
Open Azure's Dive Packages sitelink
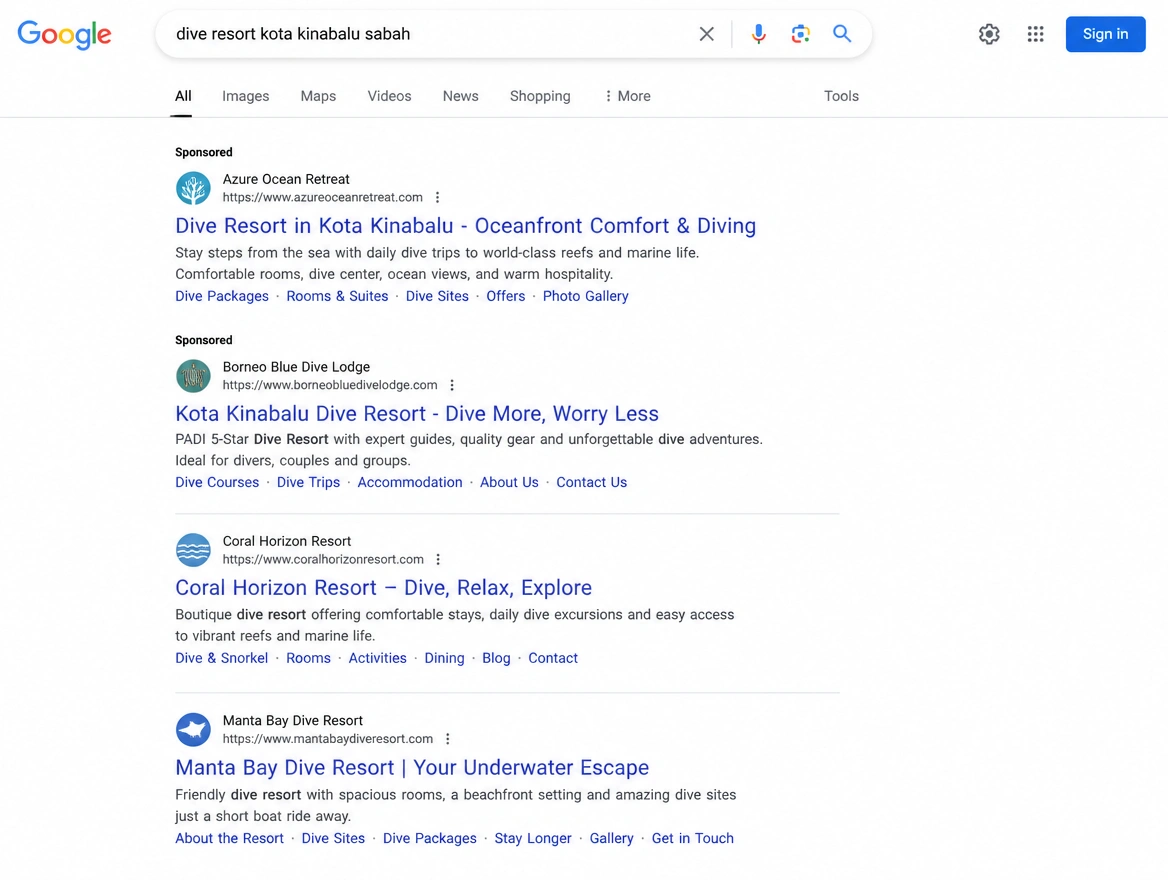[222, 297]
